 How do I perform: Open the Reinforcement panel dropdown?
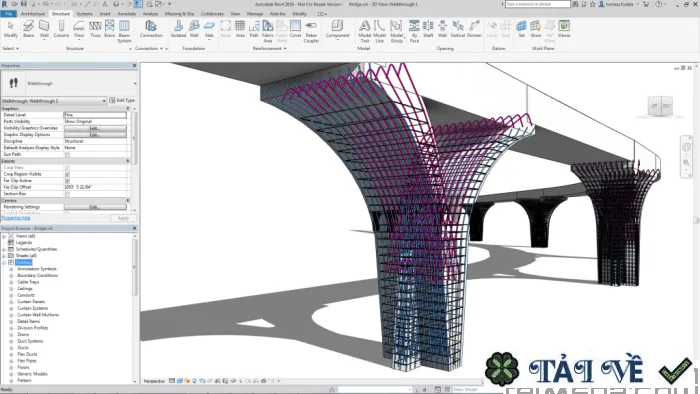tap(270, 48)
